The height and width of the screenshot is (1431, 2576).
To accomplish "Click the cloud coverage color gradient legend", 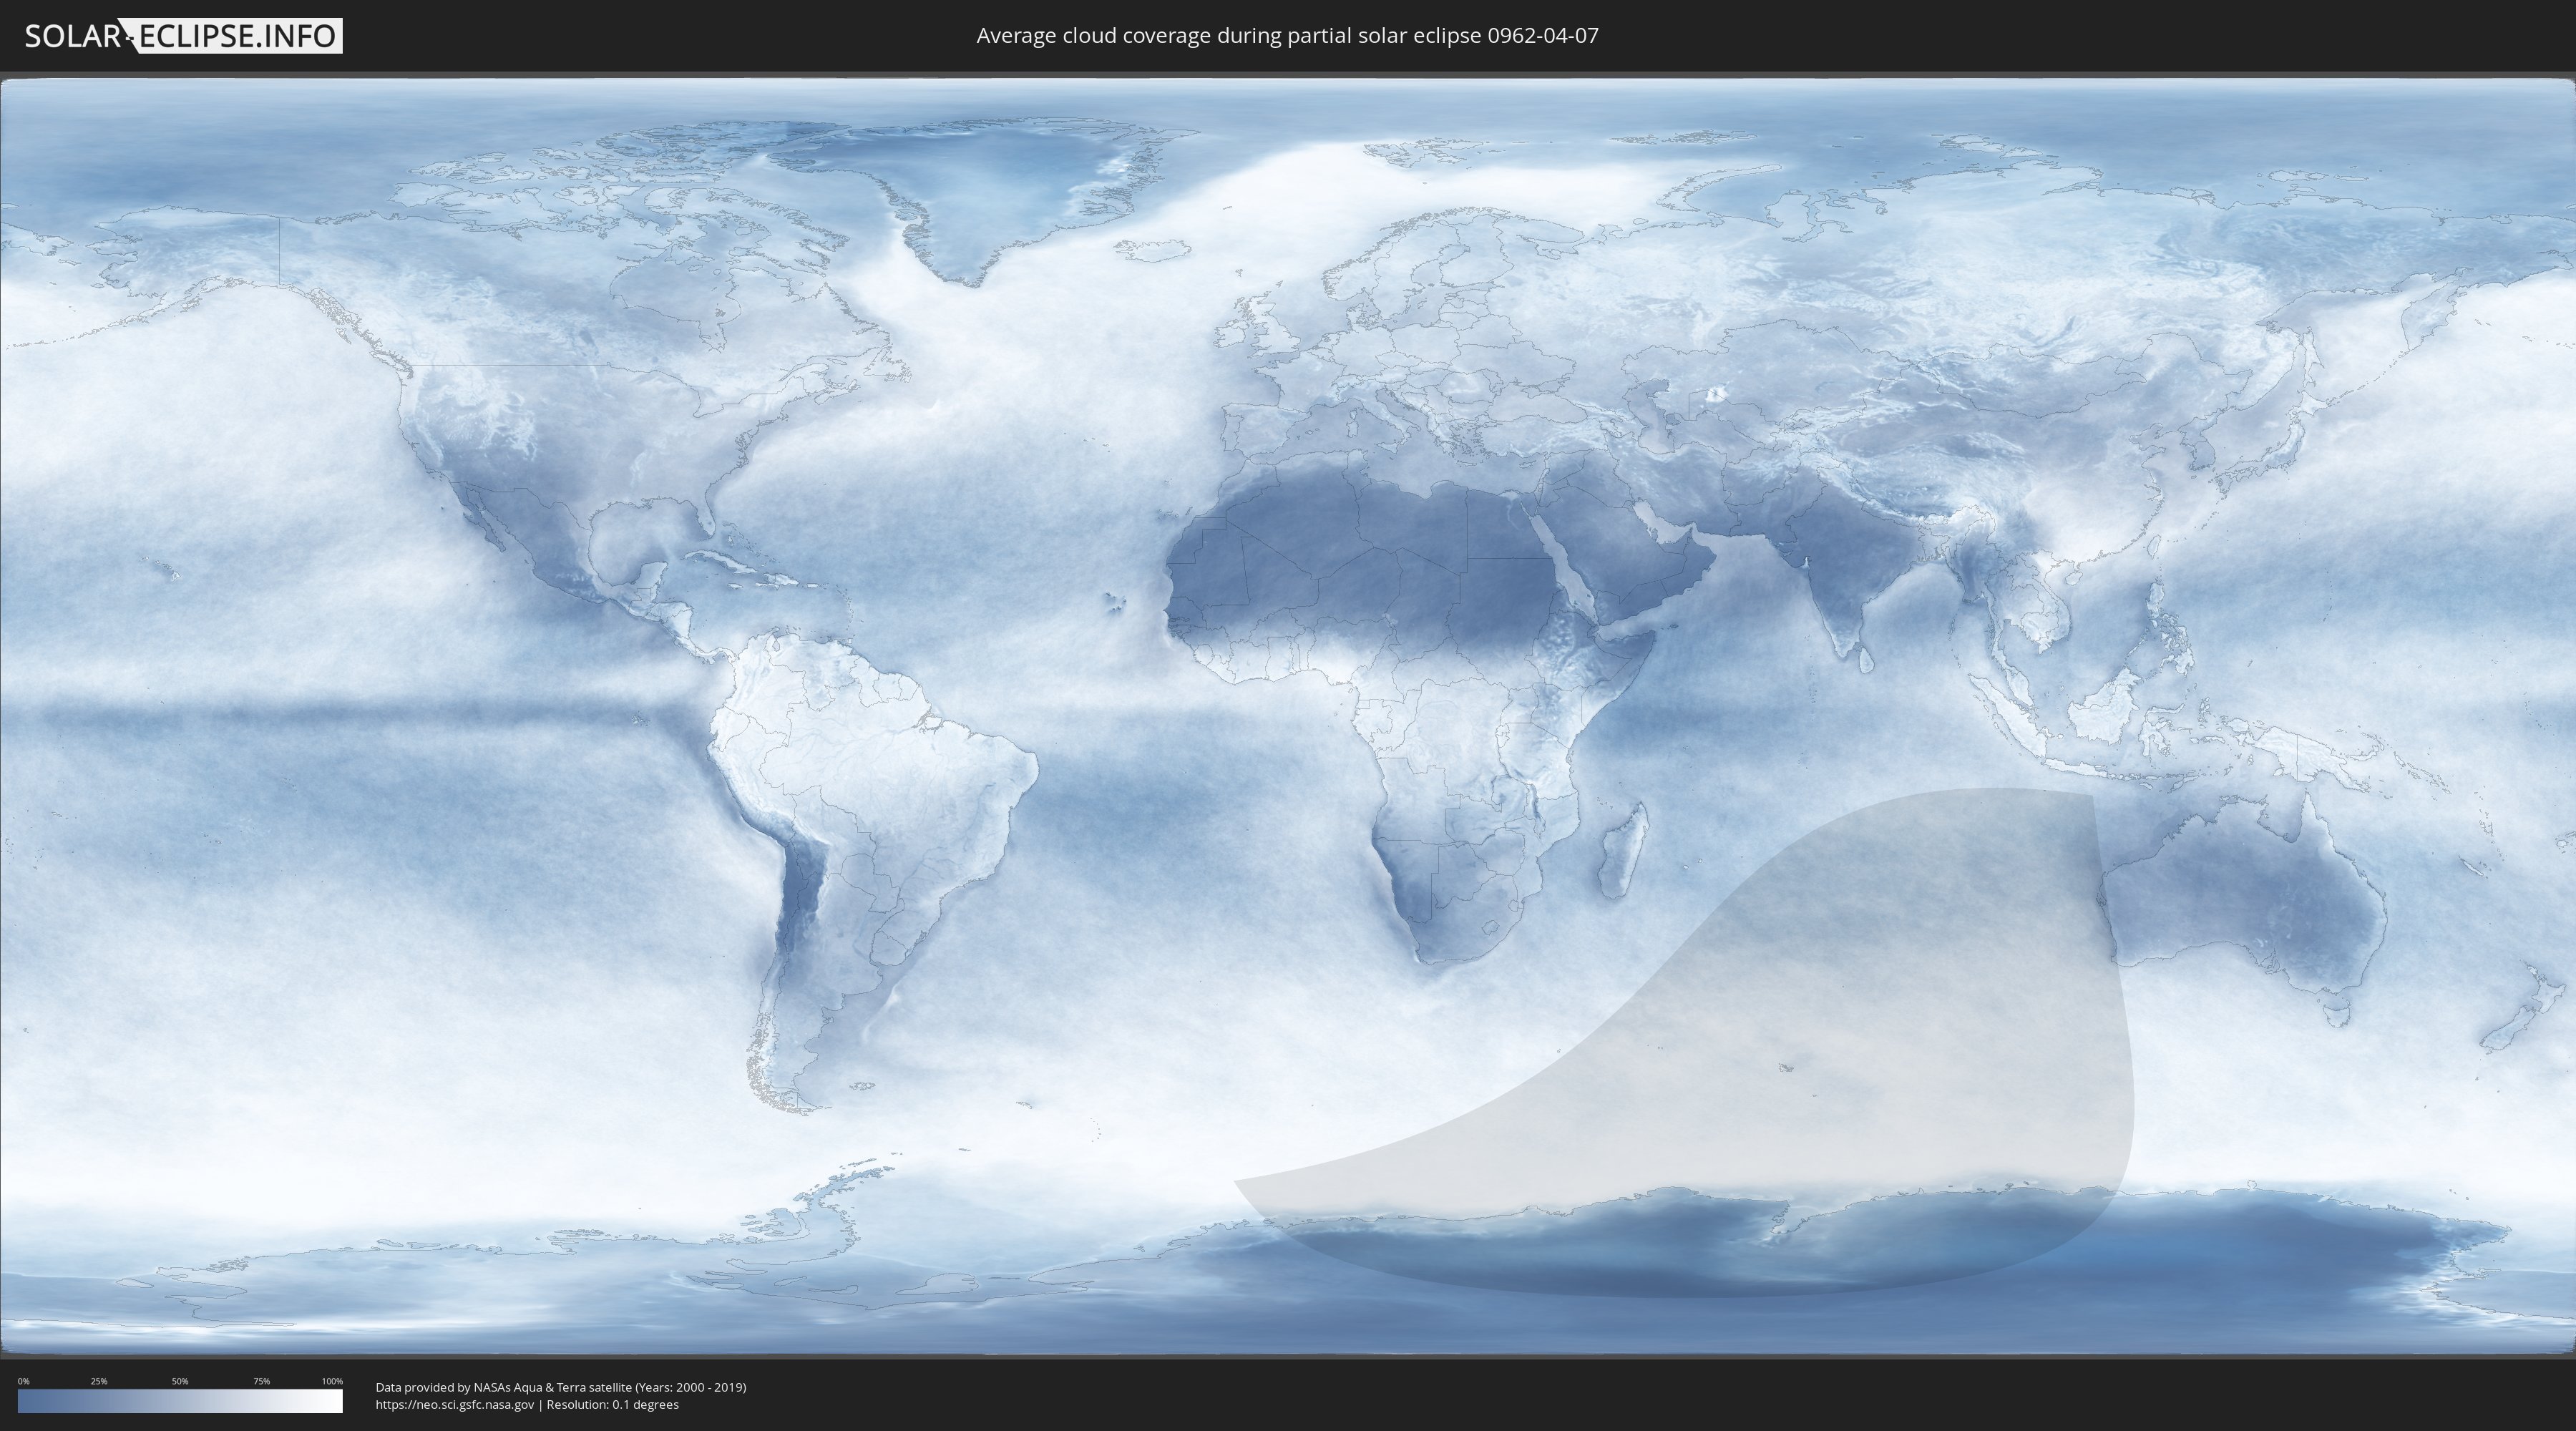I will (x=180, y=1401).
